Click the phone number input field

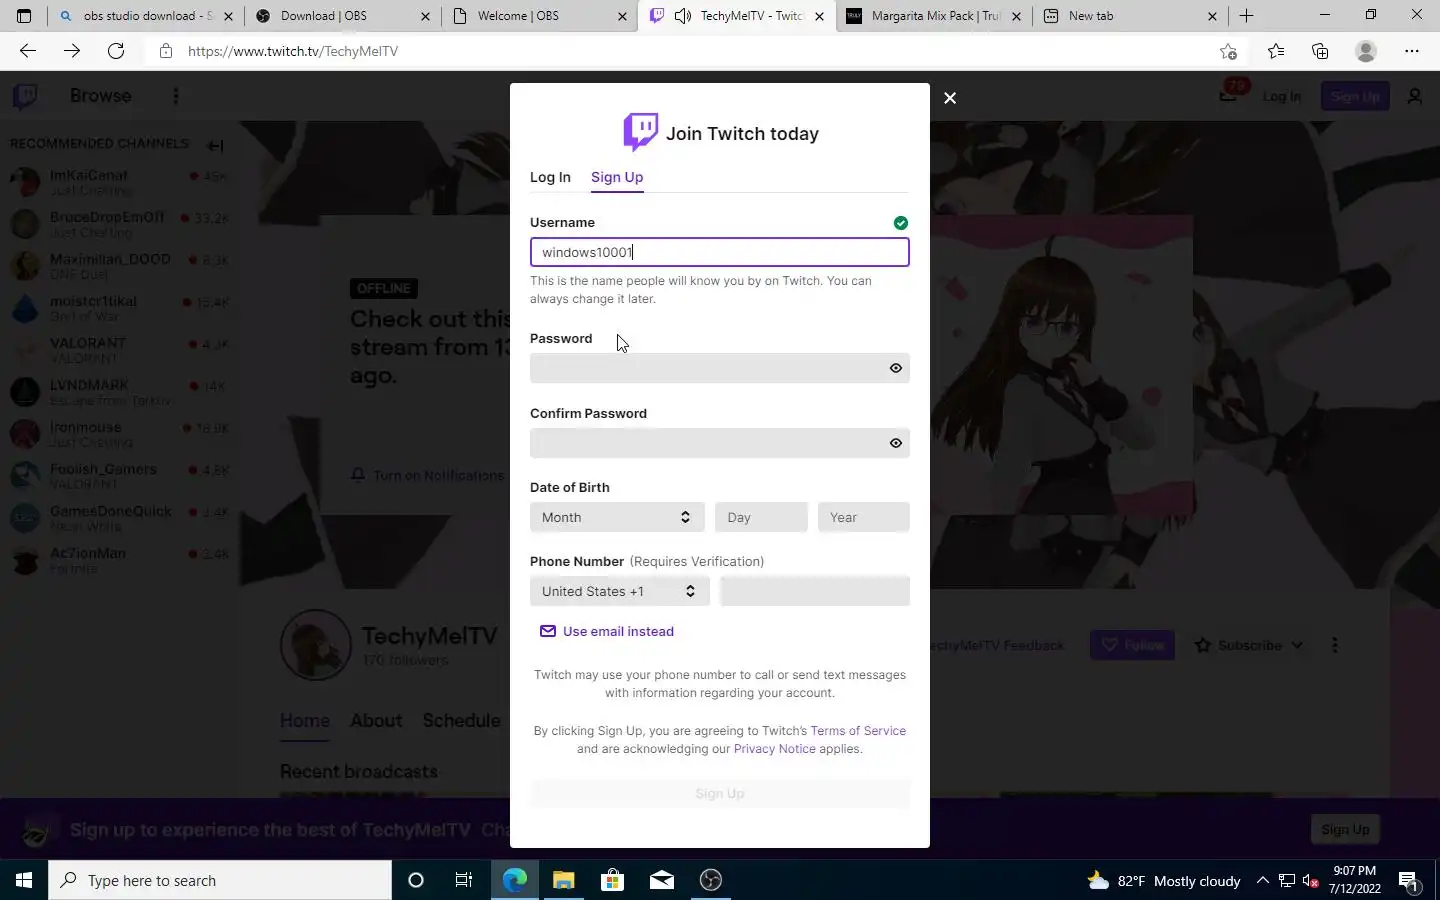pyautogui.click(x=815, y=591)
